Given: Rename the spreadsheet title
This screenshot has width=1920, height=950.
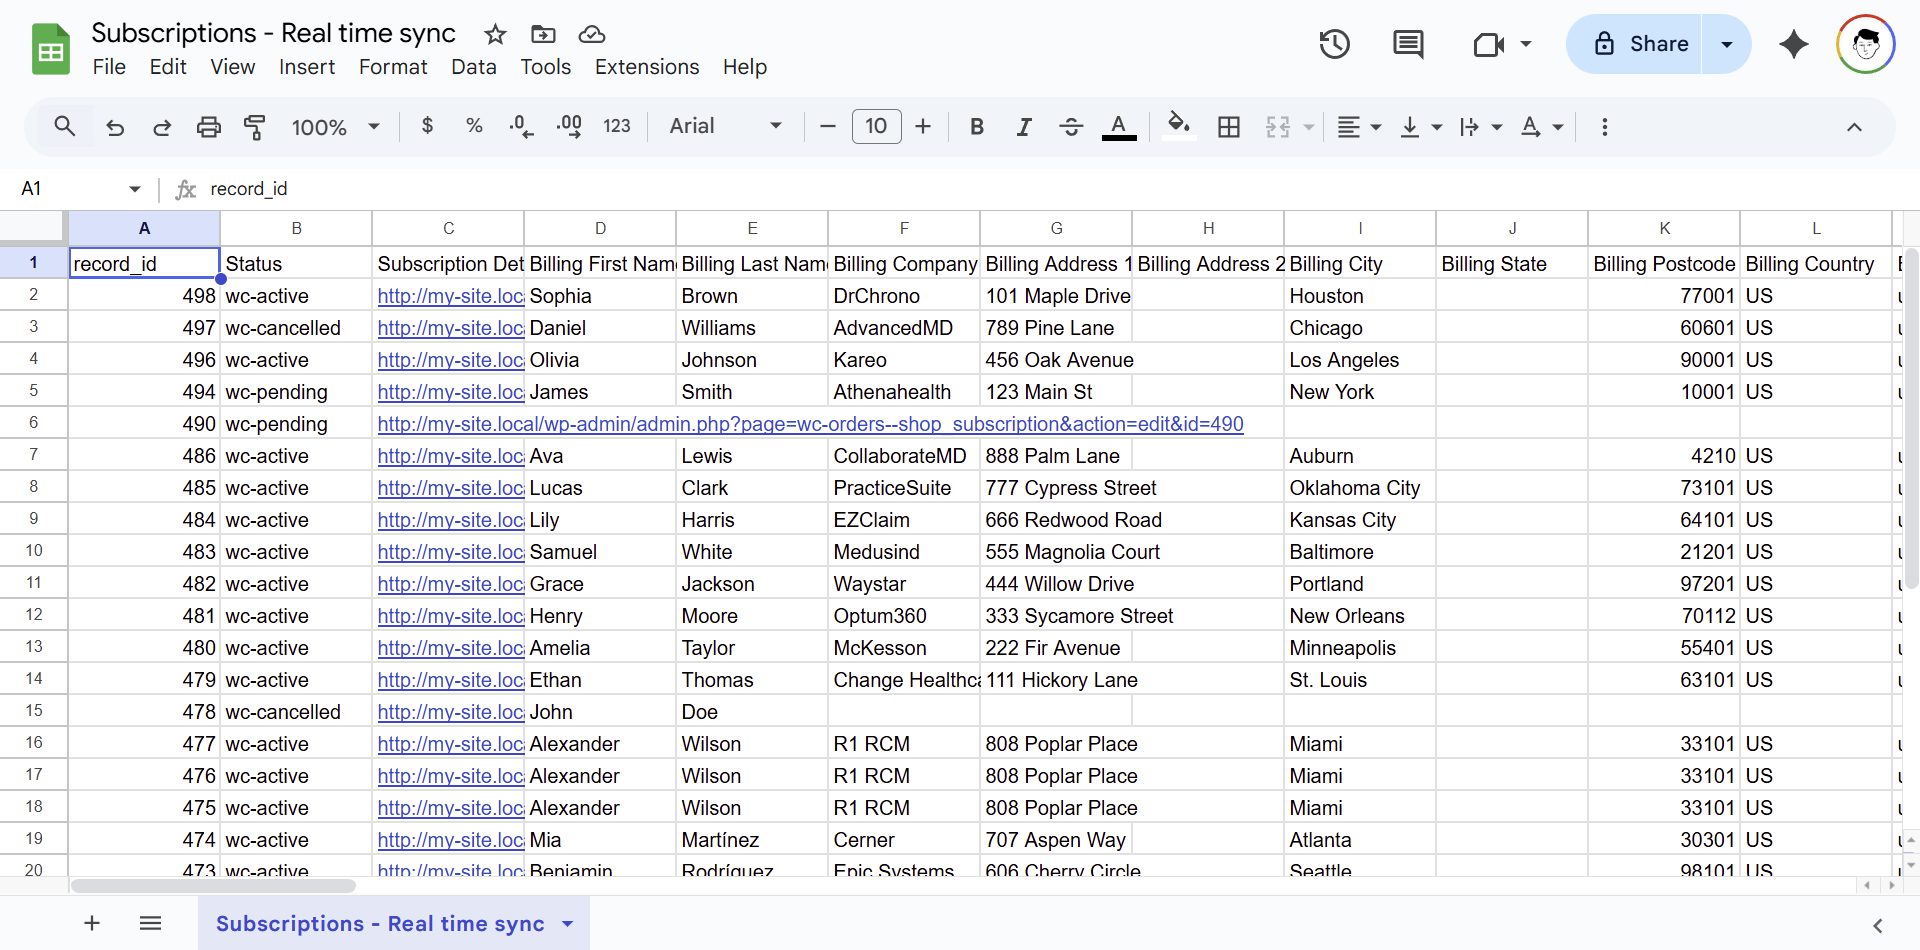Looking at the screenshot, I should [x=273, y=33].
